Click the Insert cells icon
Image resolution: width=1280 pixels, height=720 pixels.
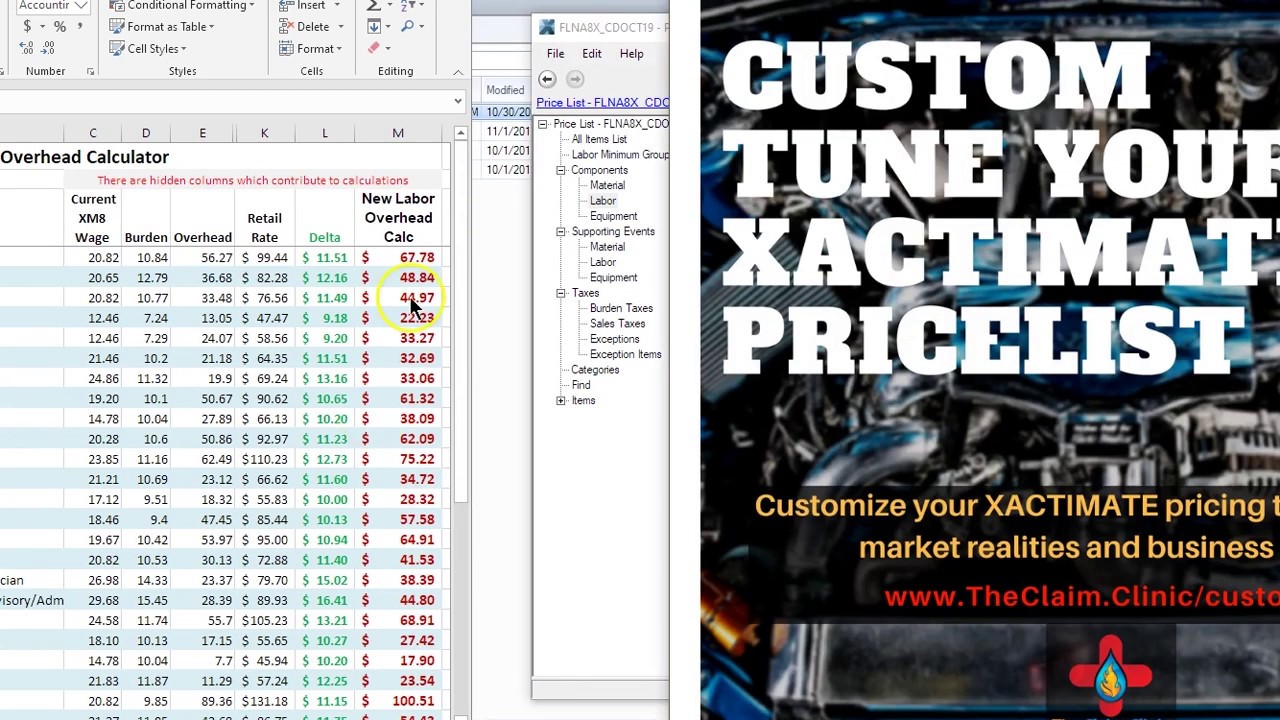pos(284,5)
